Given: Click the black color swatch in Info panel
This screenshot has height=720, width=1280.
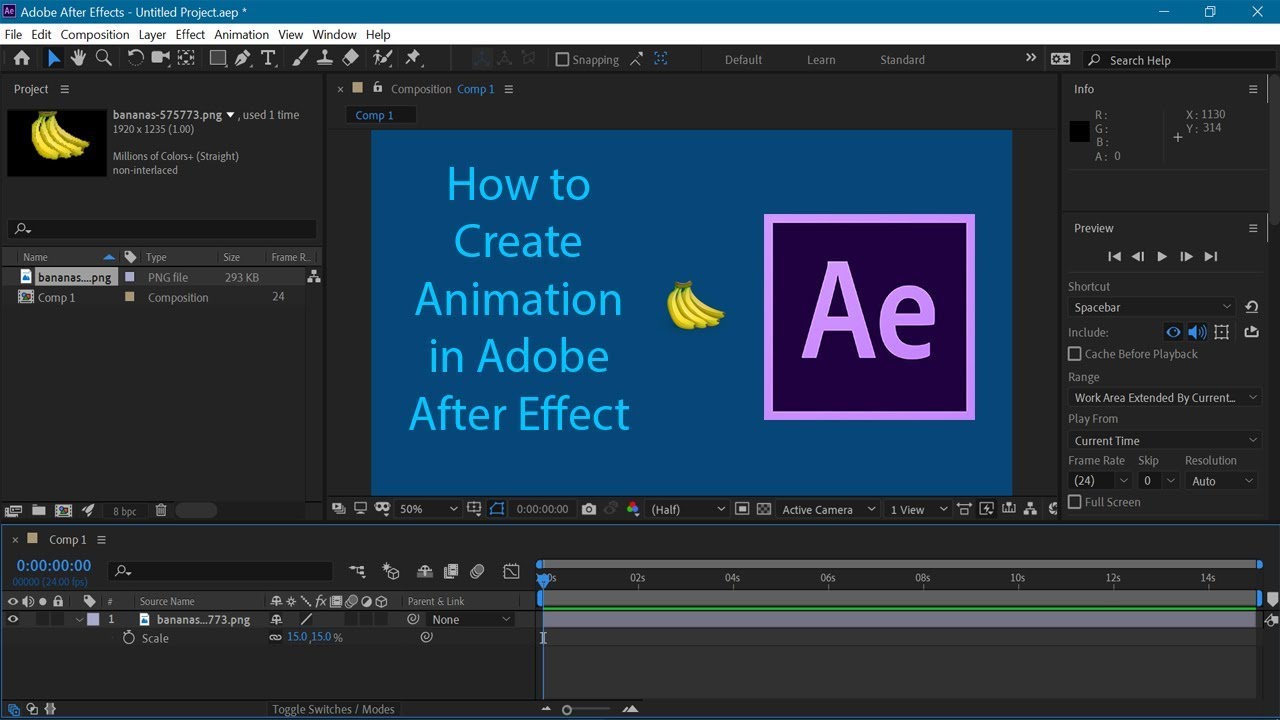Looking at the screenshot, I should coord(1079,131).
